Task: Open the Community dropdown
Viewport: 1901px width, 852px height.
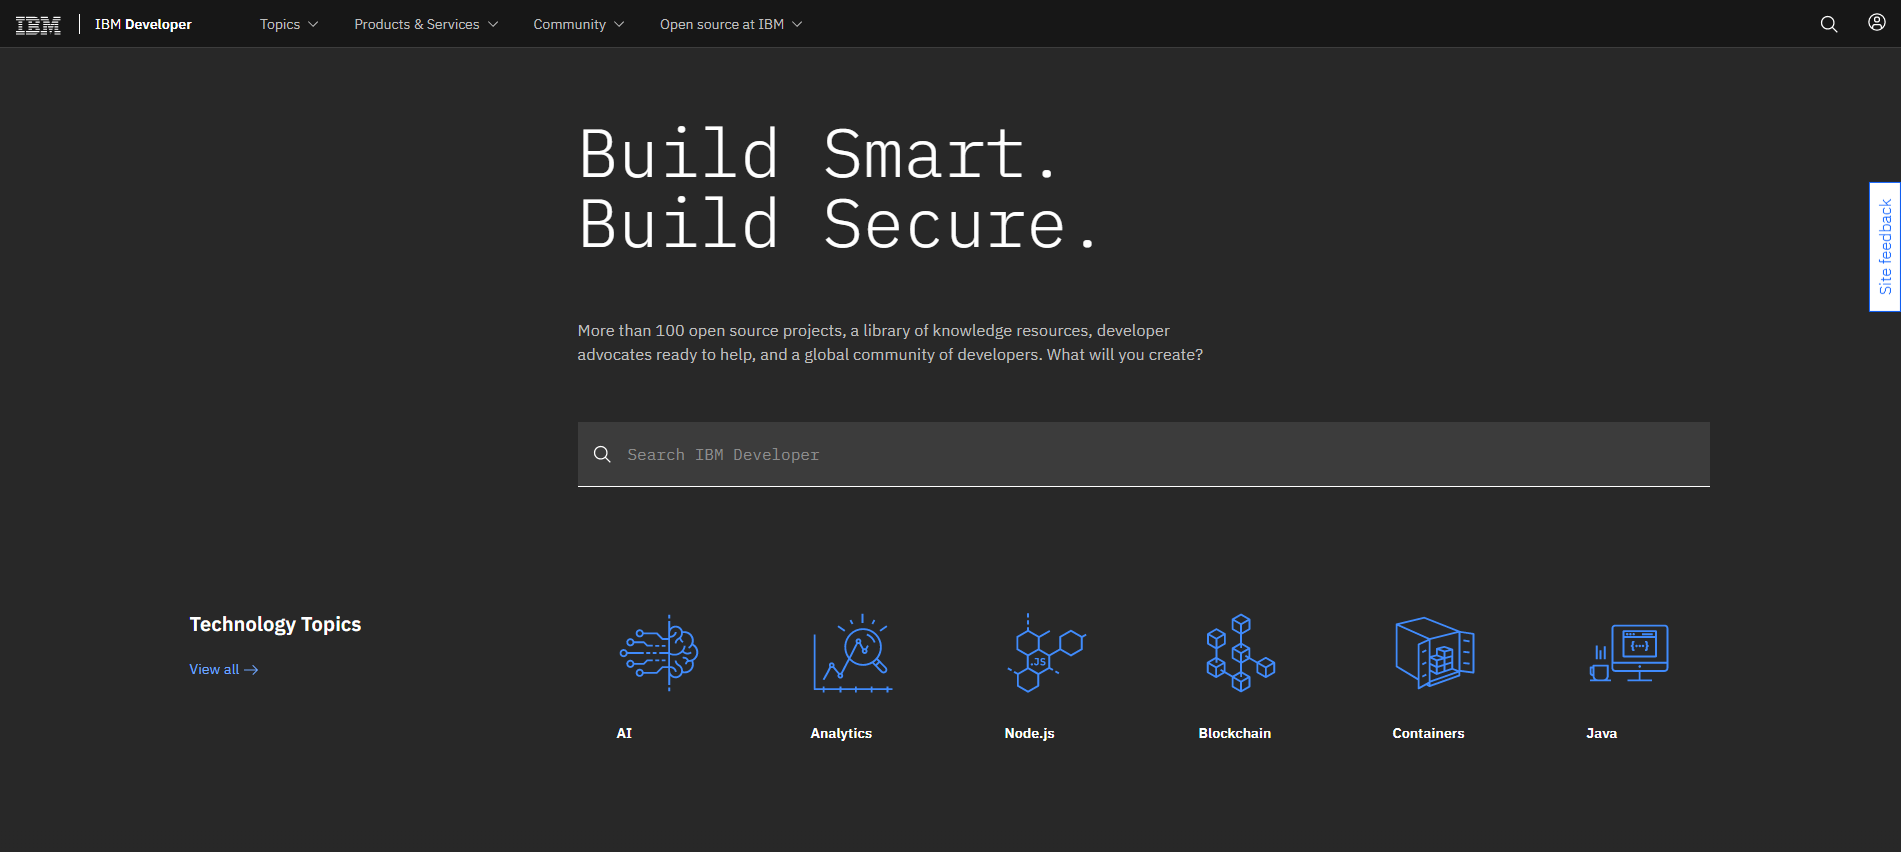Action: click(x=578, y=24)
